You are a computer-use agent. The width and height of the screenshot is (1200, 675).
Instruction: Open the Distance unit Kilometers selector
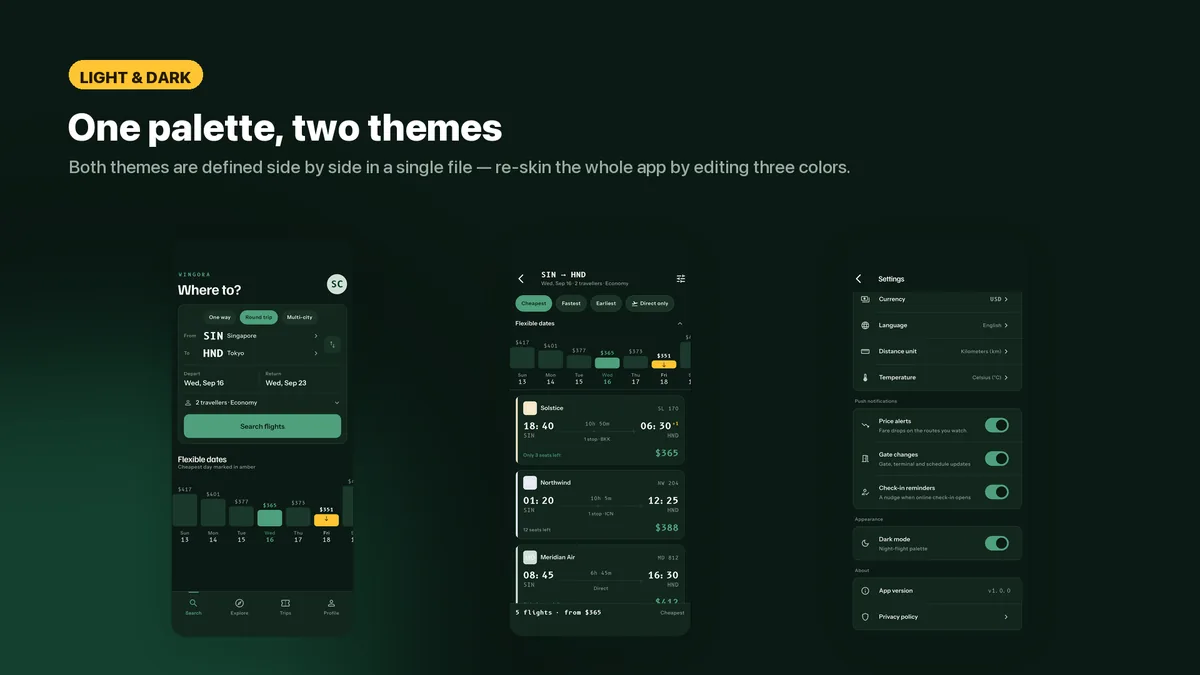click(x=984, y=351)
